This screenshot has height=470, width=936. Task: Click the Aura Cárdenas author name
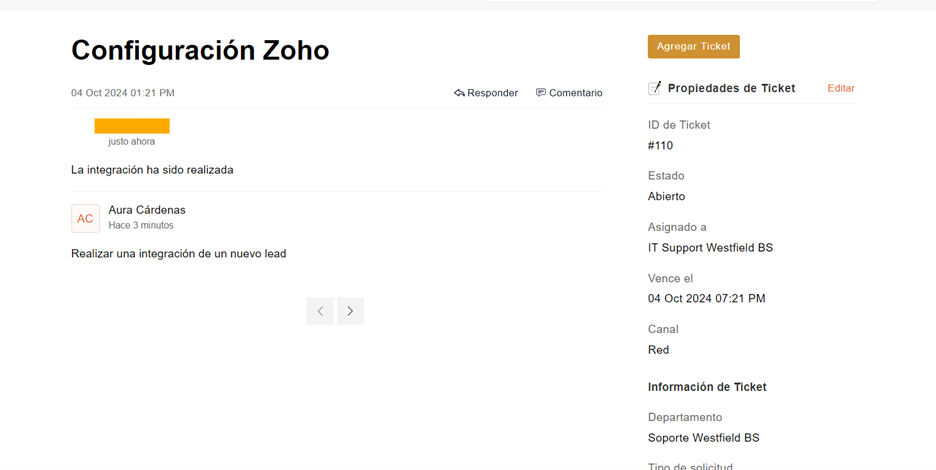(147, 210)
